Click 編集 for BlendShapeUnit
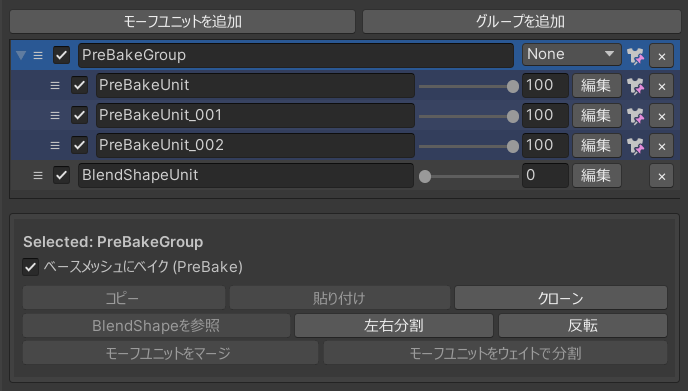This screenshot has height=391, width=688. (596, 176)
